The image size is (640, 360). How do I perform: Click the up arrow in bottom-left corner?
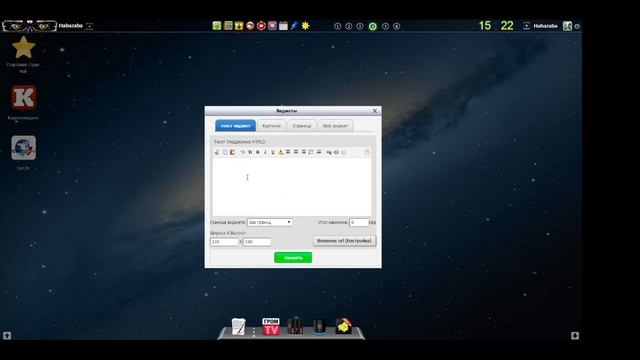[x=7, y=336]
